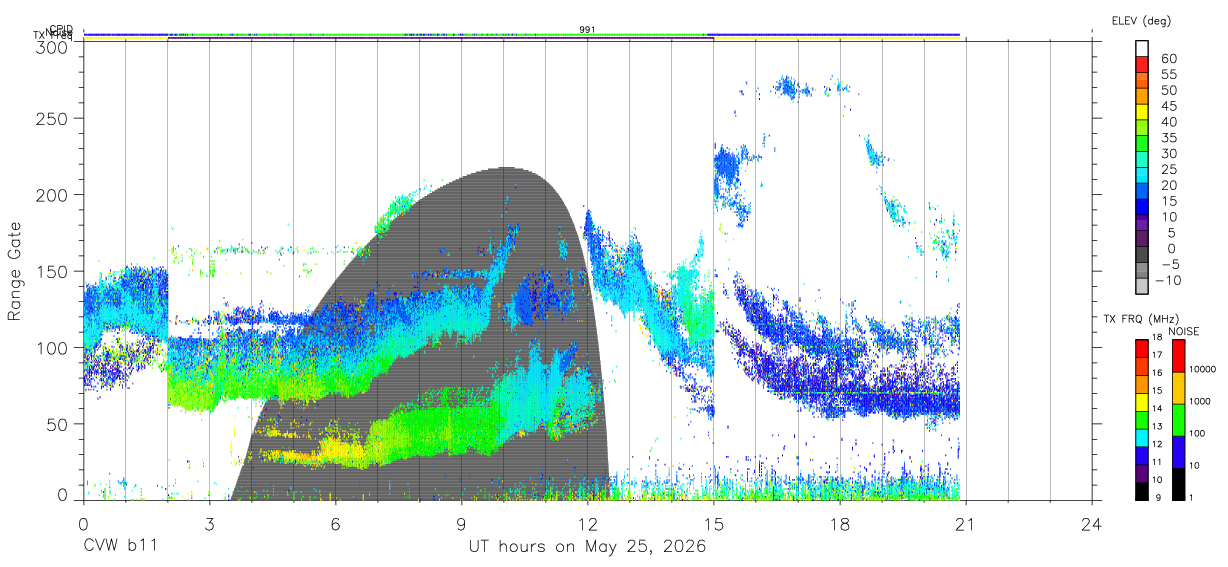
Task: Click x-axis tick label '15'
Action: (x=714, y=523)
